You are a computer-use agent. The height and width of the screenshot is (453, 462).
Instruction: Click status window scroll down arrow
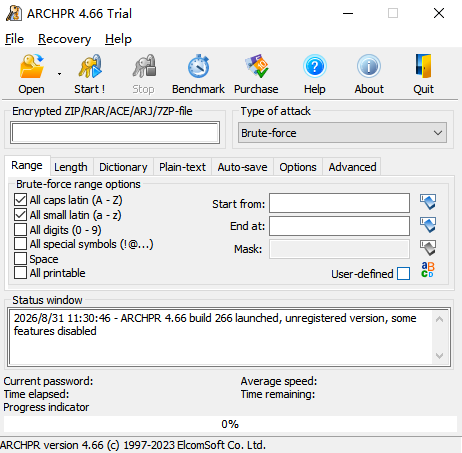[439, 356]
